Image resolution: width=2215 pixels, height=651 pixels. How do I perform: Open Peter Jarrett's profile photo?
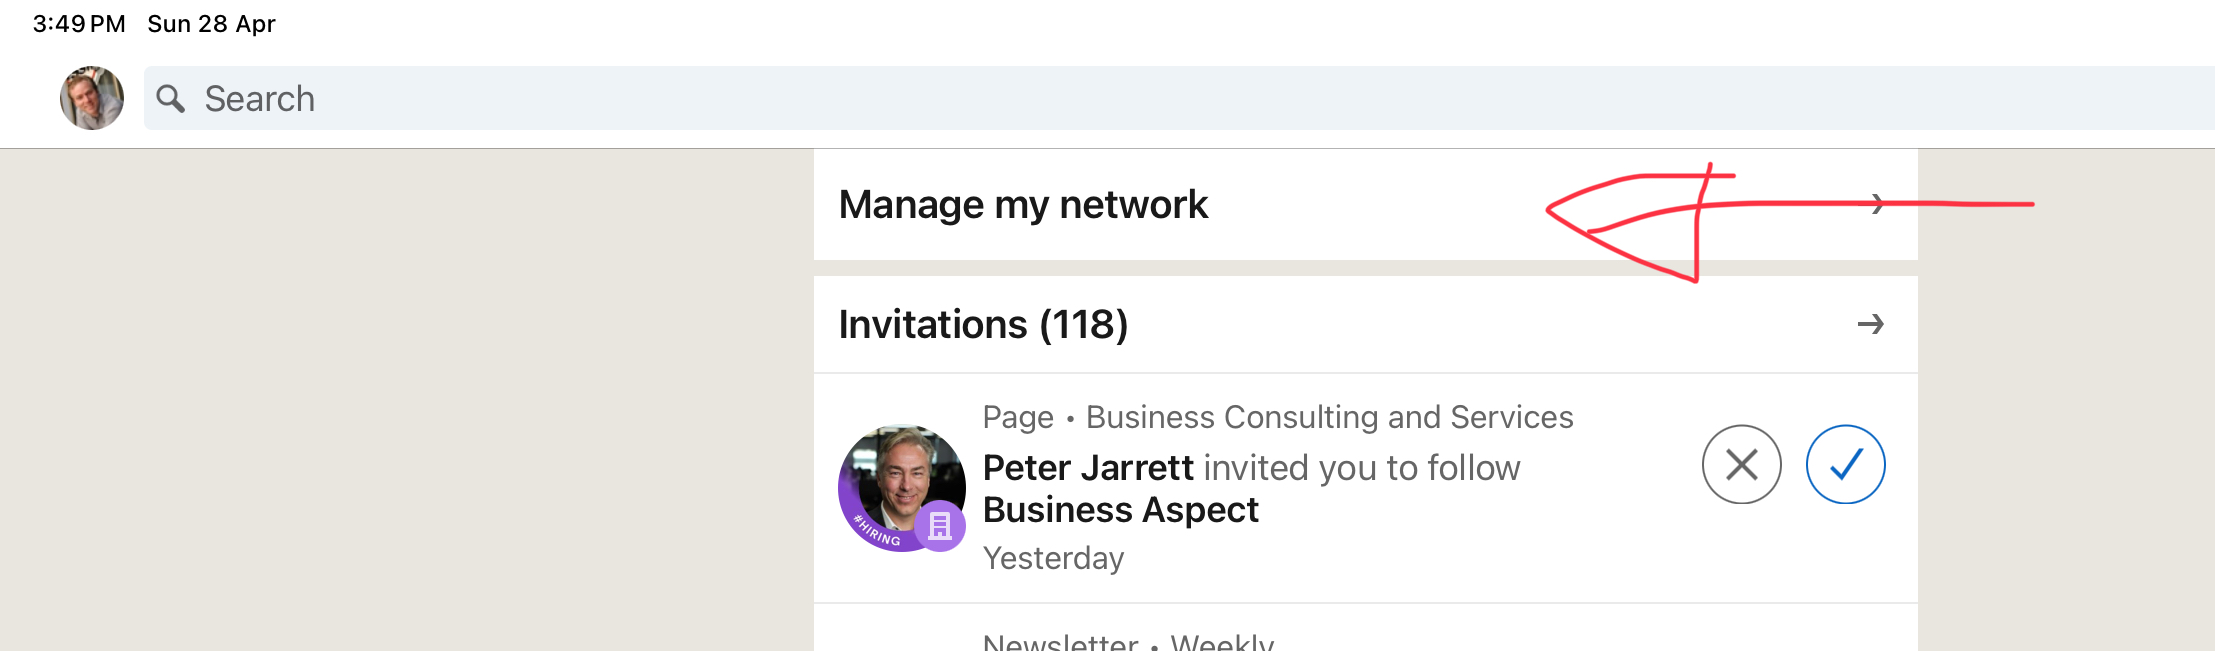(900, 480)
